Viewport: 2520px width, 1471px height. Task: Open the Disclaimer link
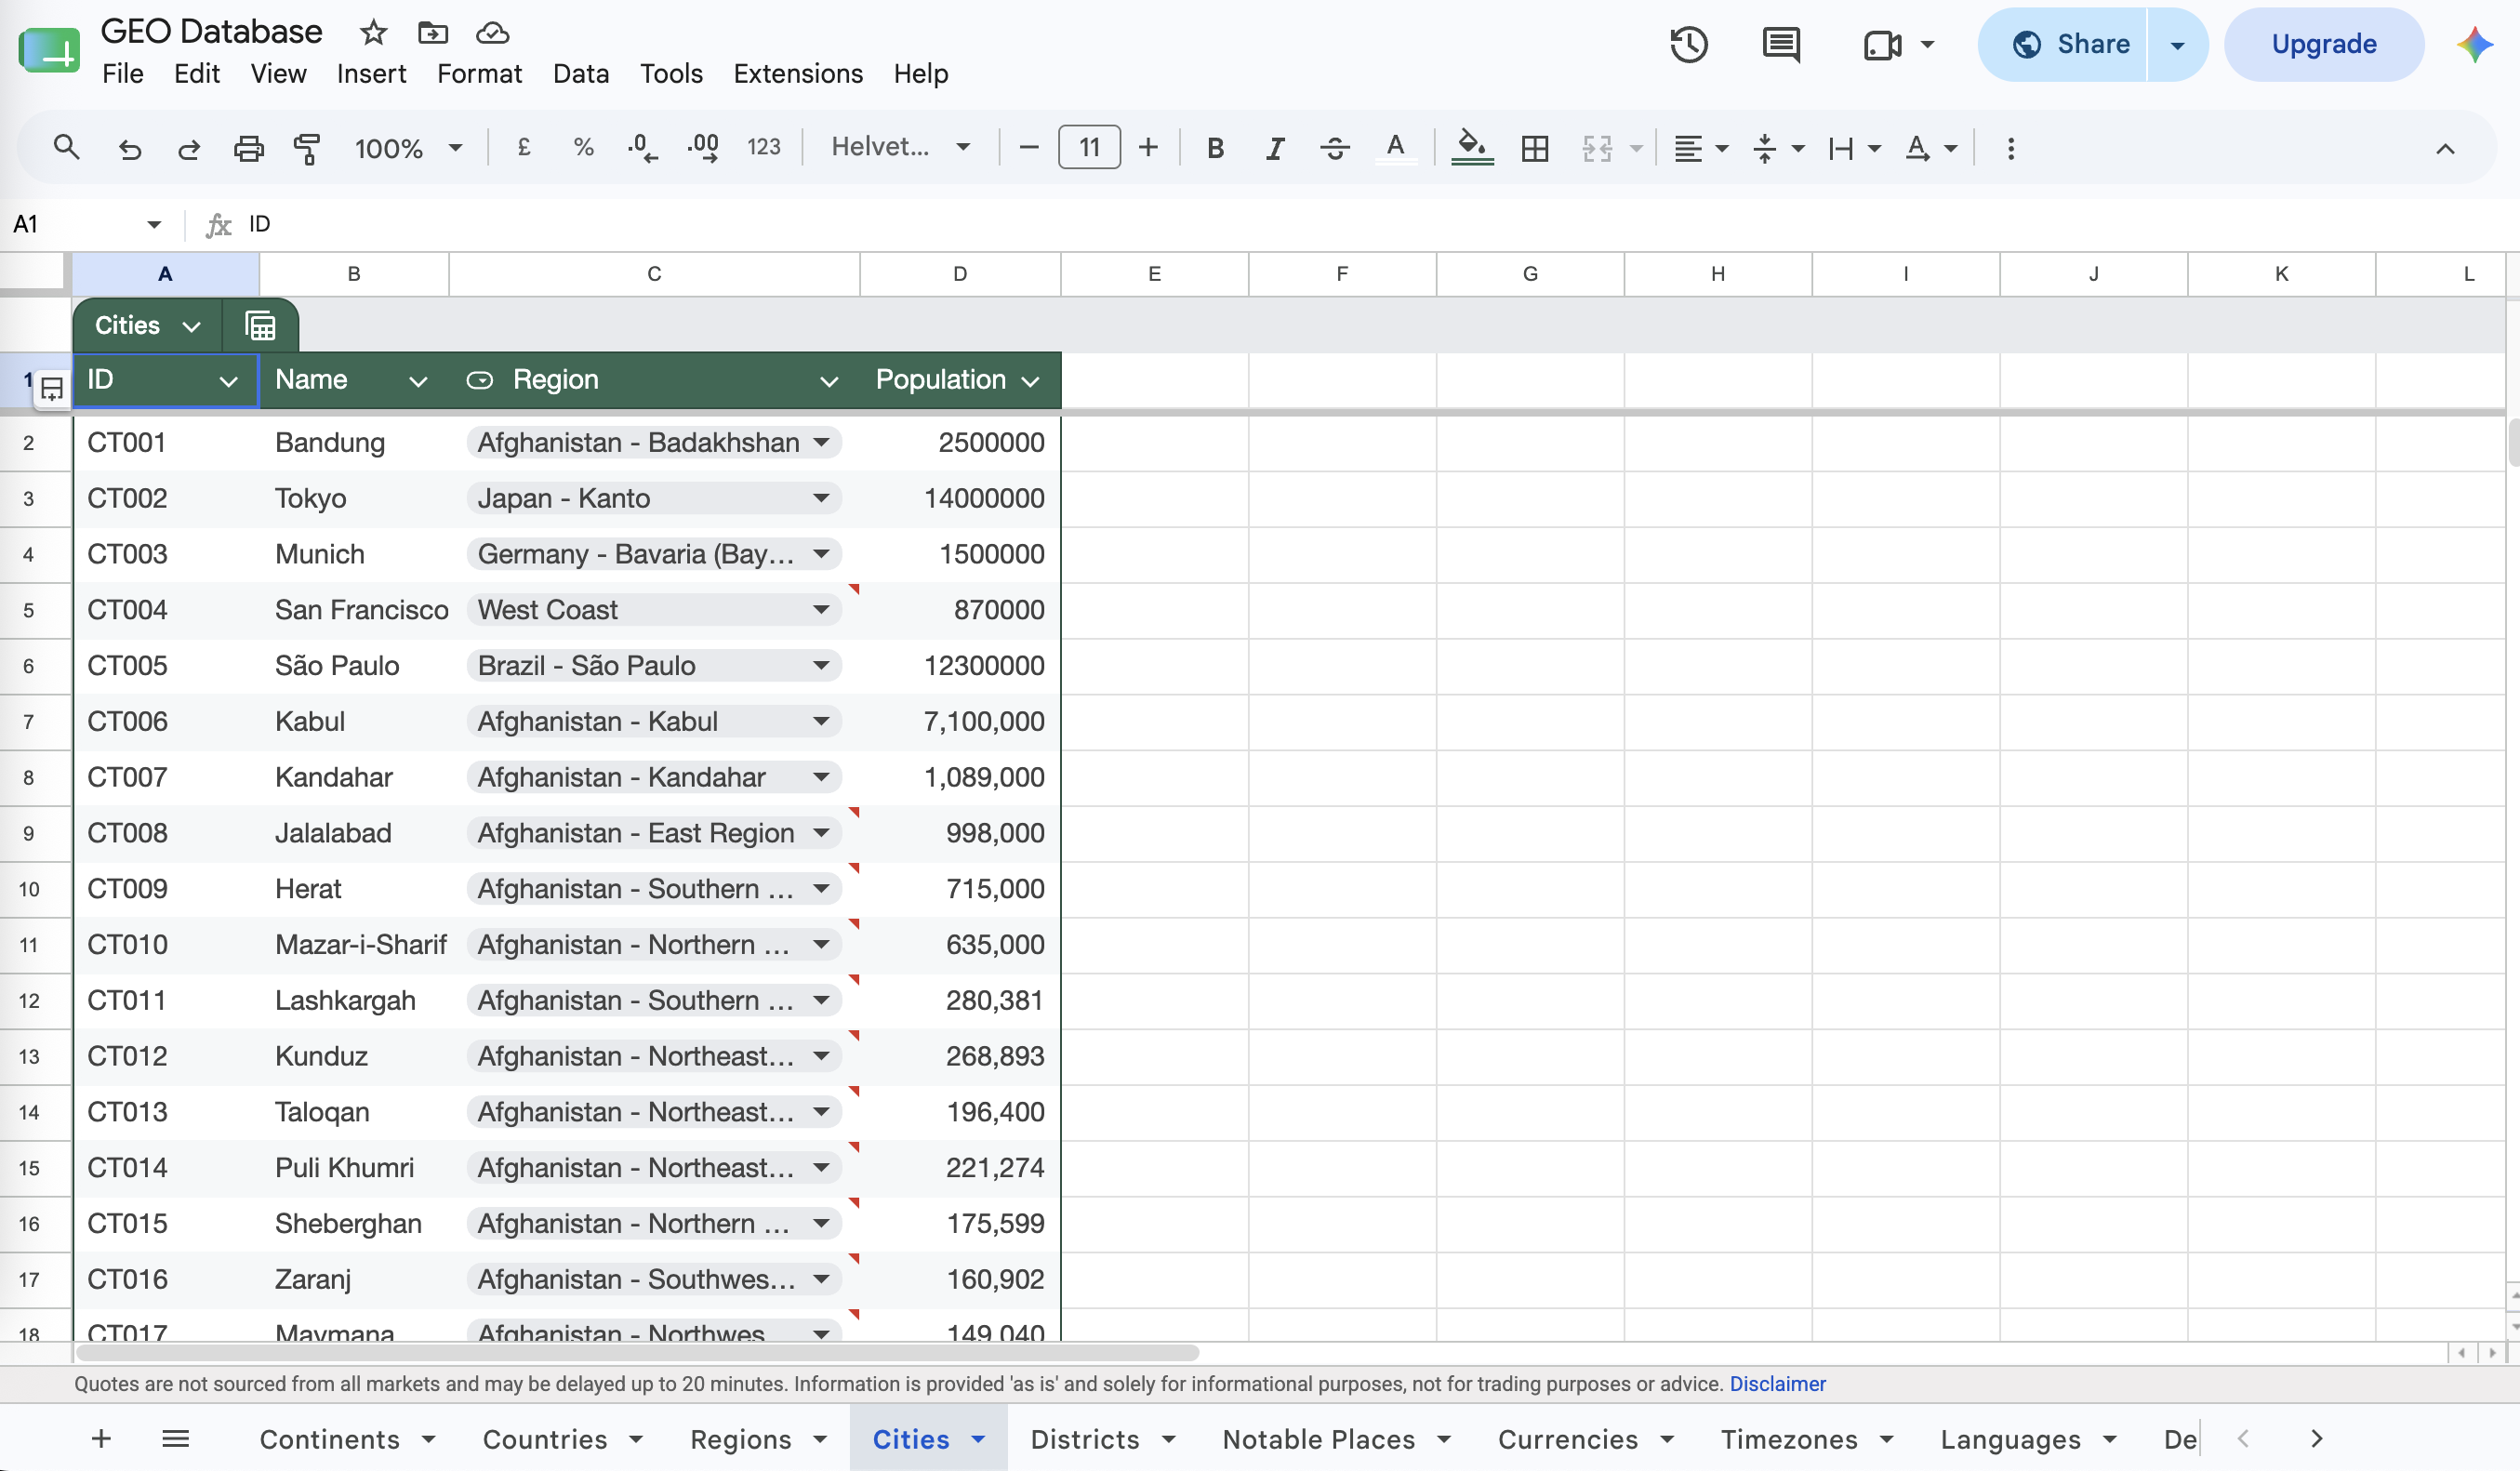click(1777, 1384)
